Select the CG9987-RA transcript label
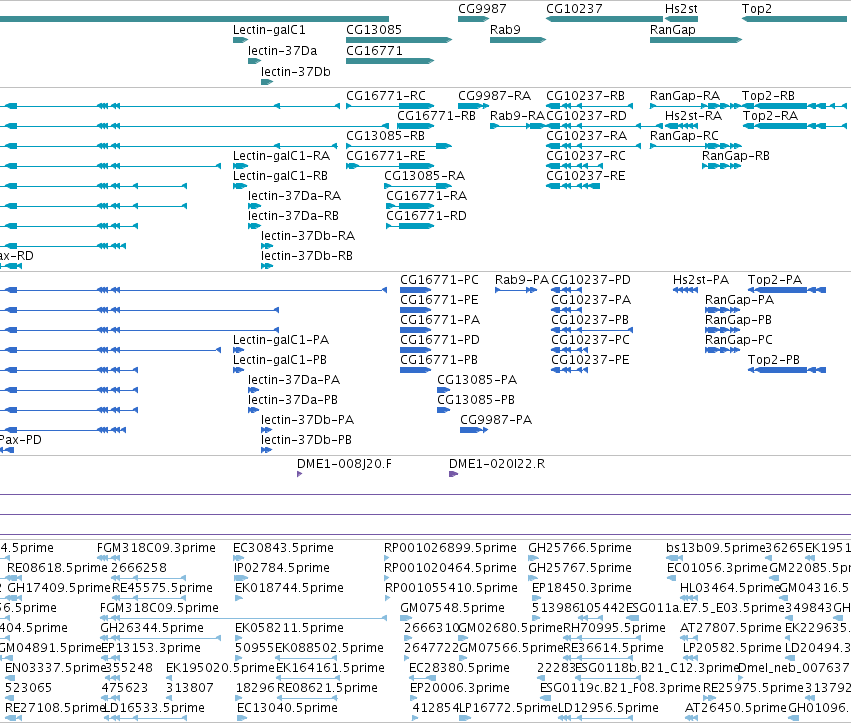This screenshot has height=723, width=851. [494, 96]
